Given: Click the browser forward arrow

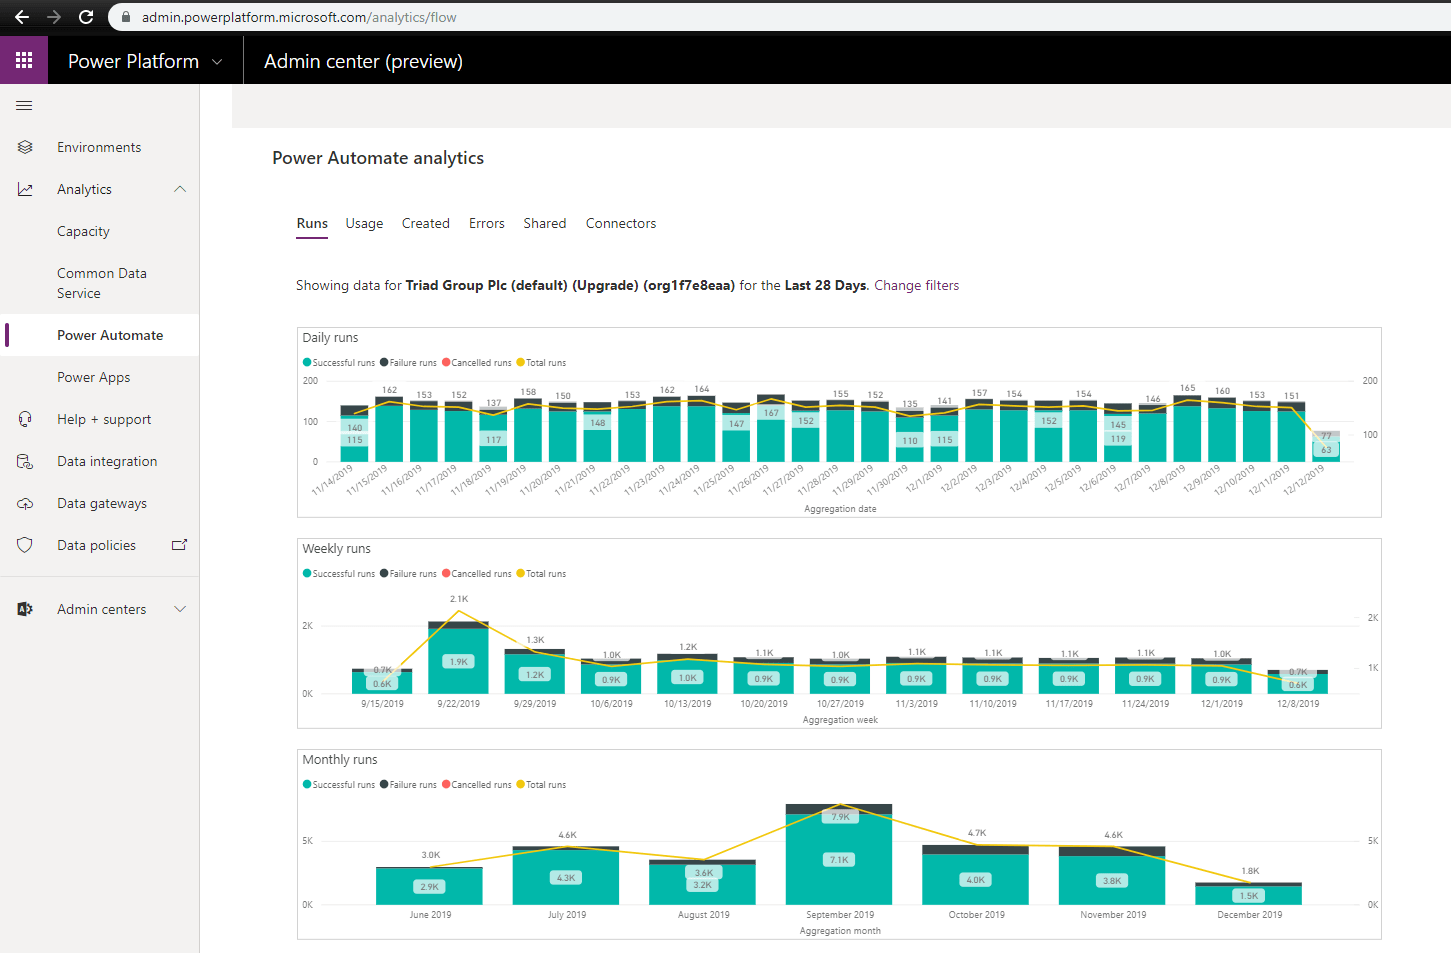Looking at the screenshot, I should coord(54,17).
